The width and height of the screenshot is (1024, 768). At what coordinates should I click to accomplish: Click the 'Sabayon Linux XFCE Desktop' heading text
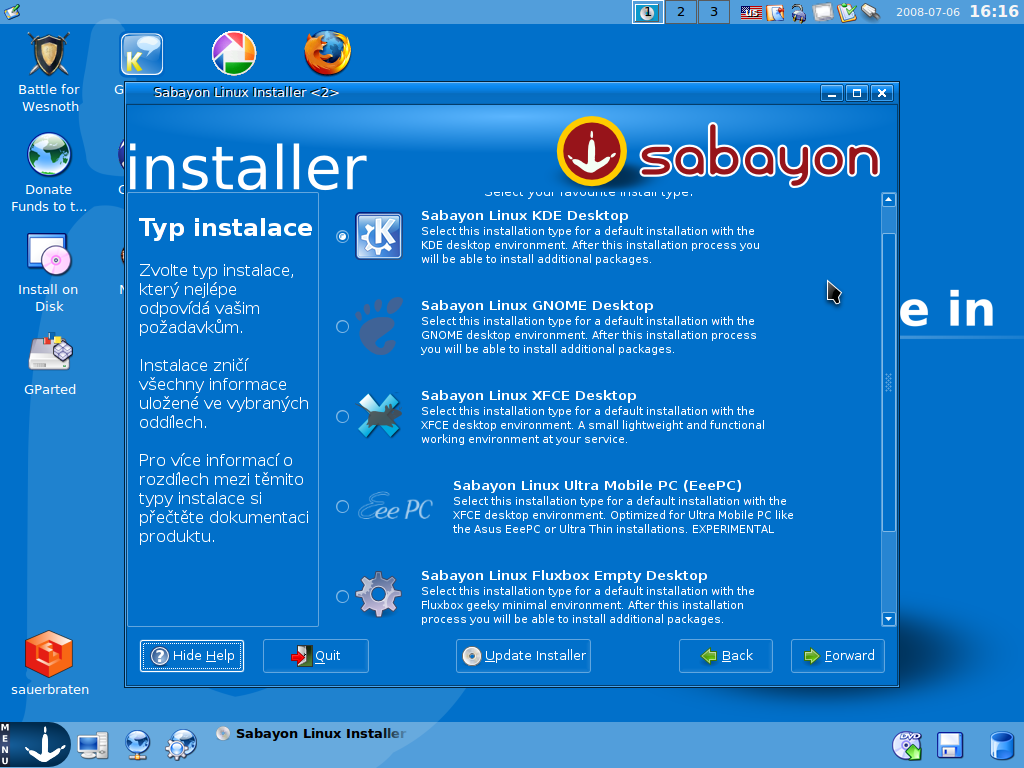click(528, 396)
